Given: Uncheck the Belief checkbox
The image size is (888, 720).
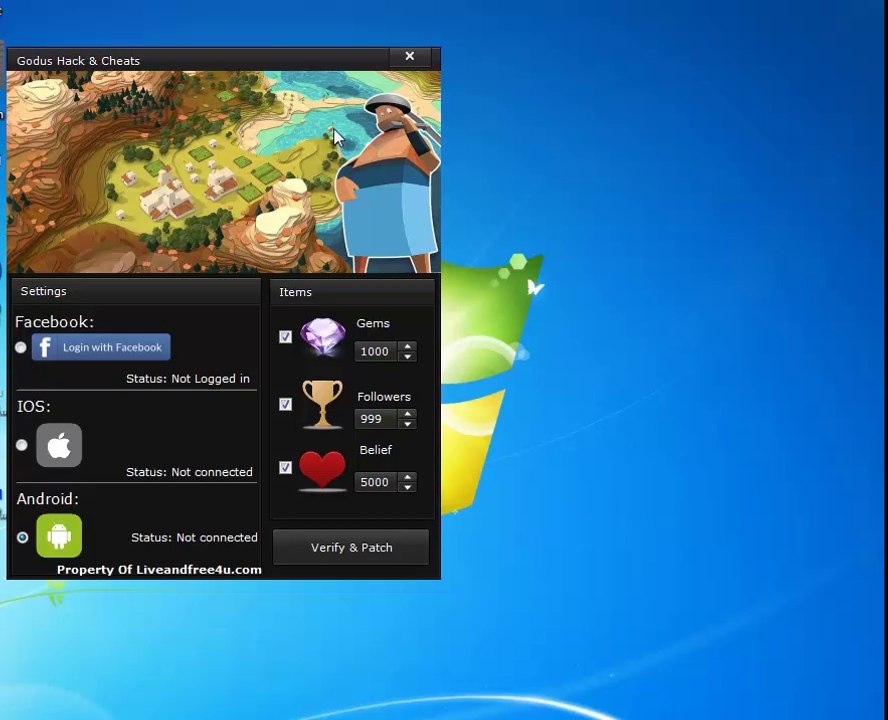Looking at the screenshot, I should (x=285, y=467).
